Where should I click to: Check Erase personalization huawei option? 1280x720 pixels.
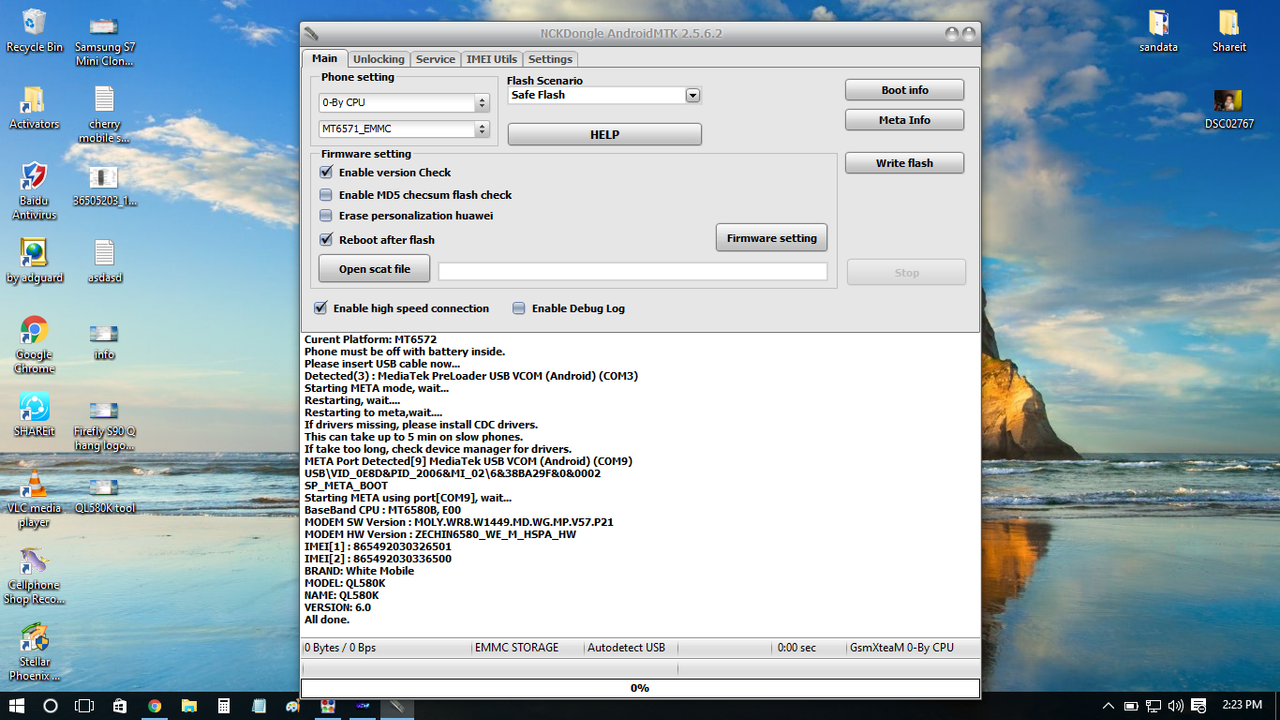coord(326,215)
